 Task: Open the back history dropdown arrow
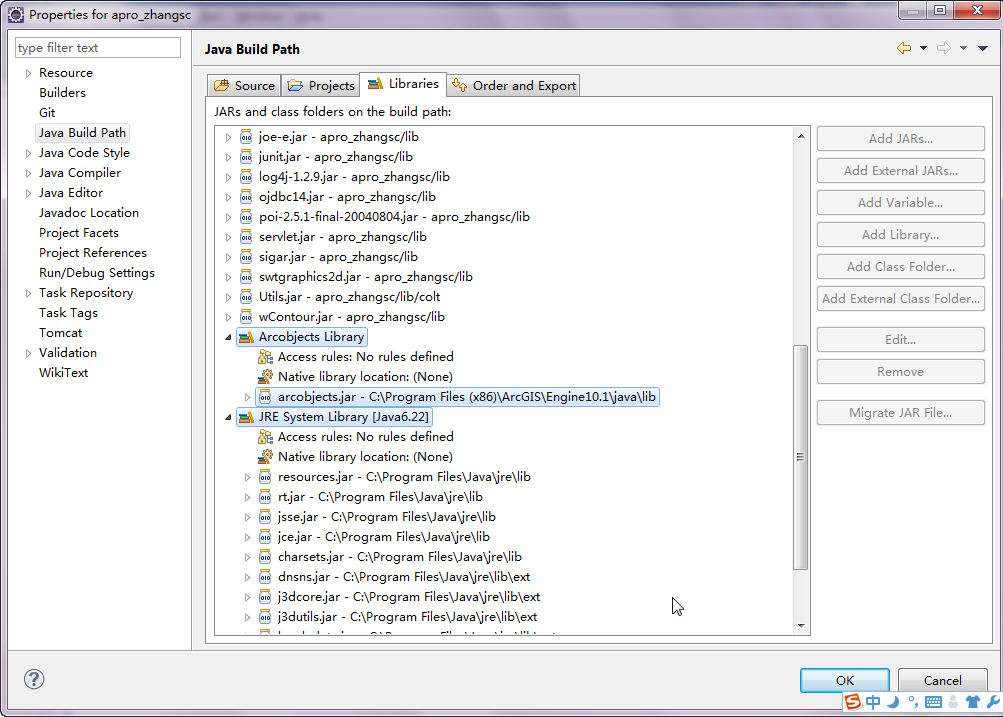pyautogui.click(x=923, y=48)
